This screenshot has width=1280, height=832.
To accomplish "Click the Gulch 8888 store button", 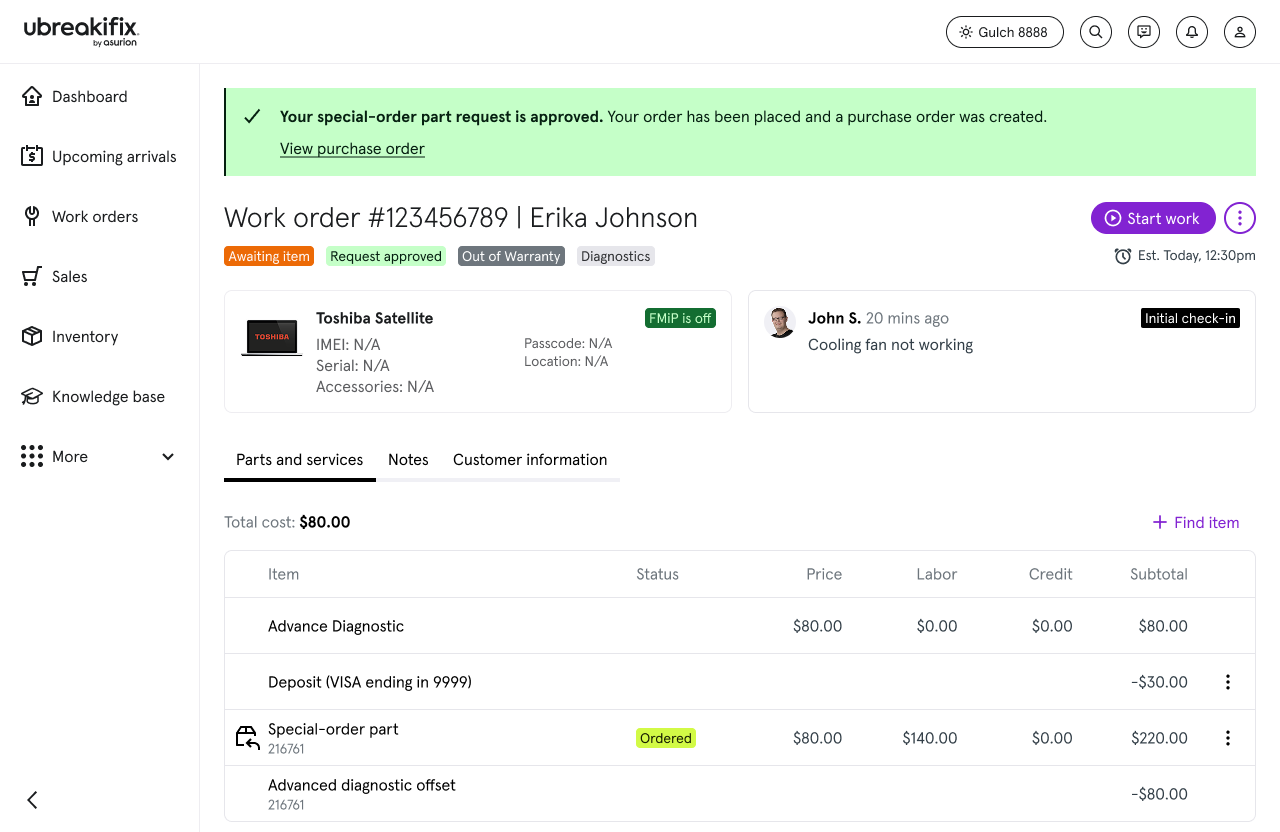I will (x=1005, y=32).
